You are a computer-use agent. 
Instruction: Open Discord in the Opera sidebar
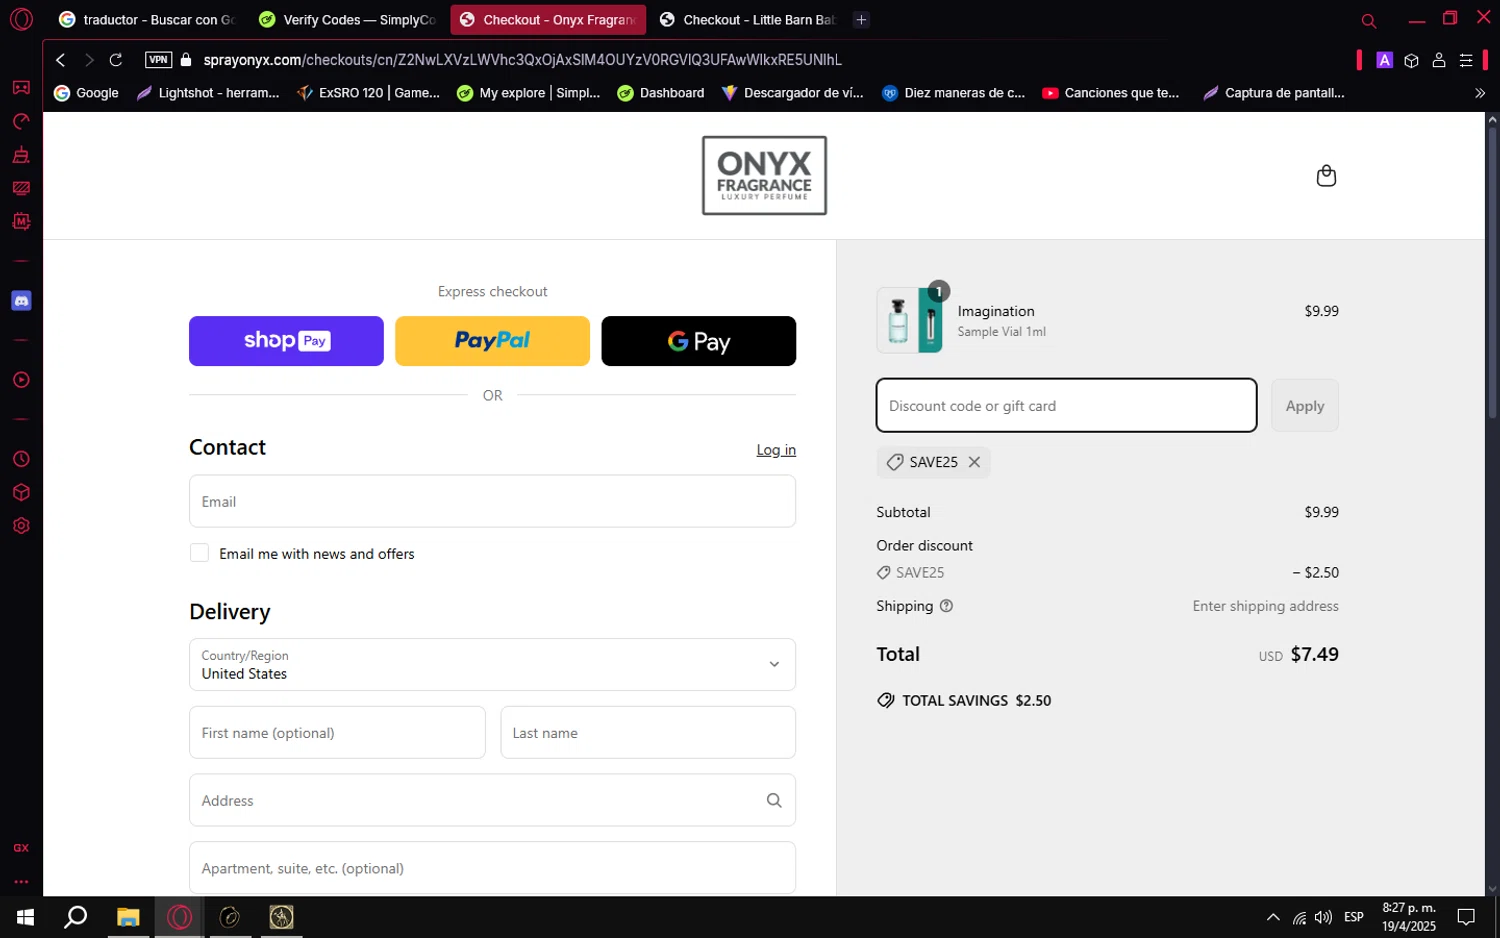(x=21, y=301)
